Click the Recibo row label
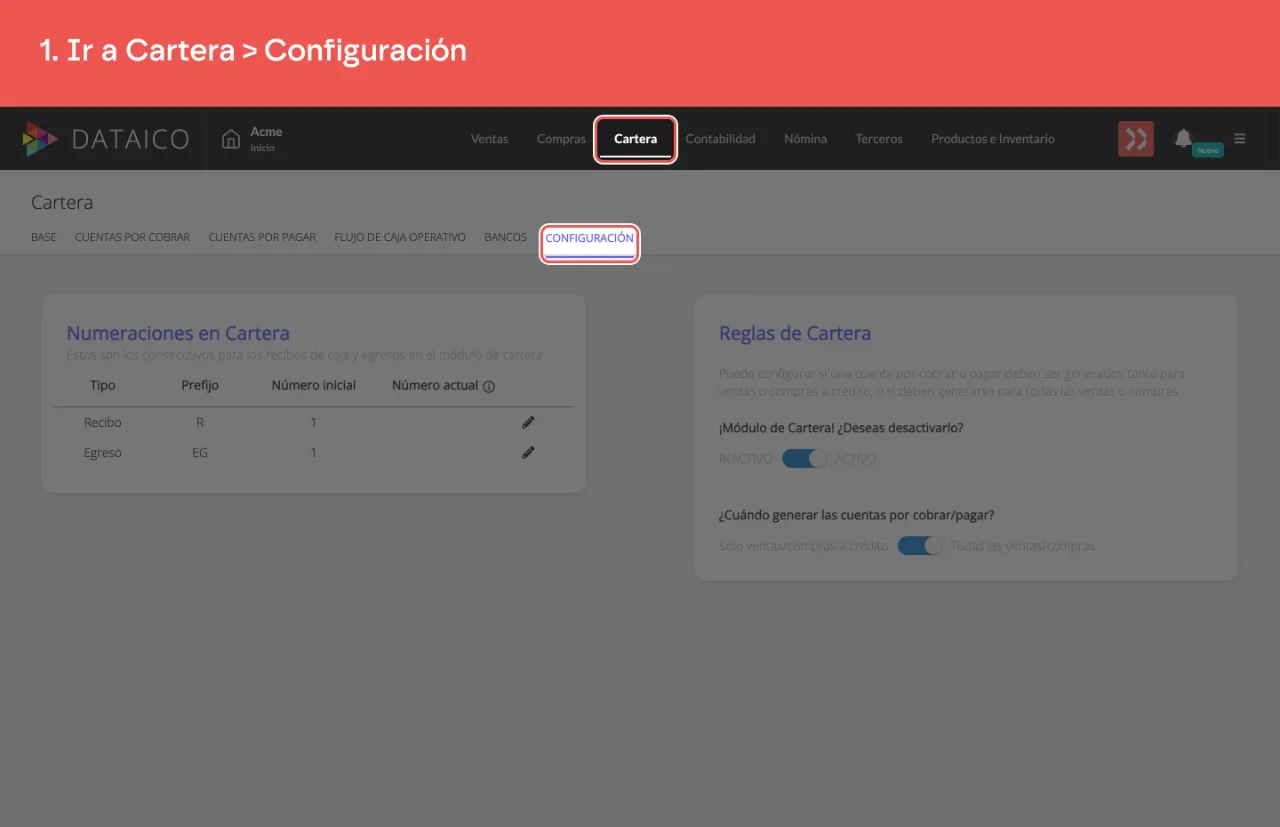 tap(103, 423)
